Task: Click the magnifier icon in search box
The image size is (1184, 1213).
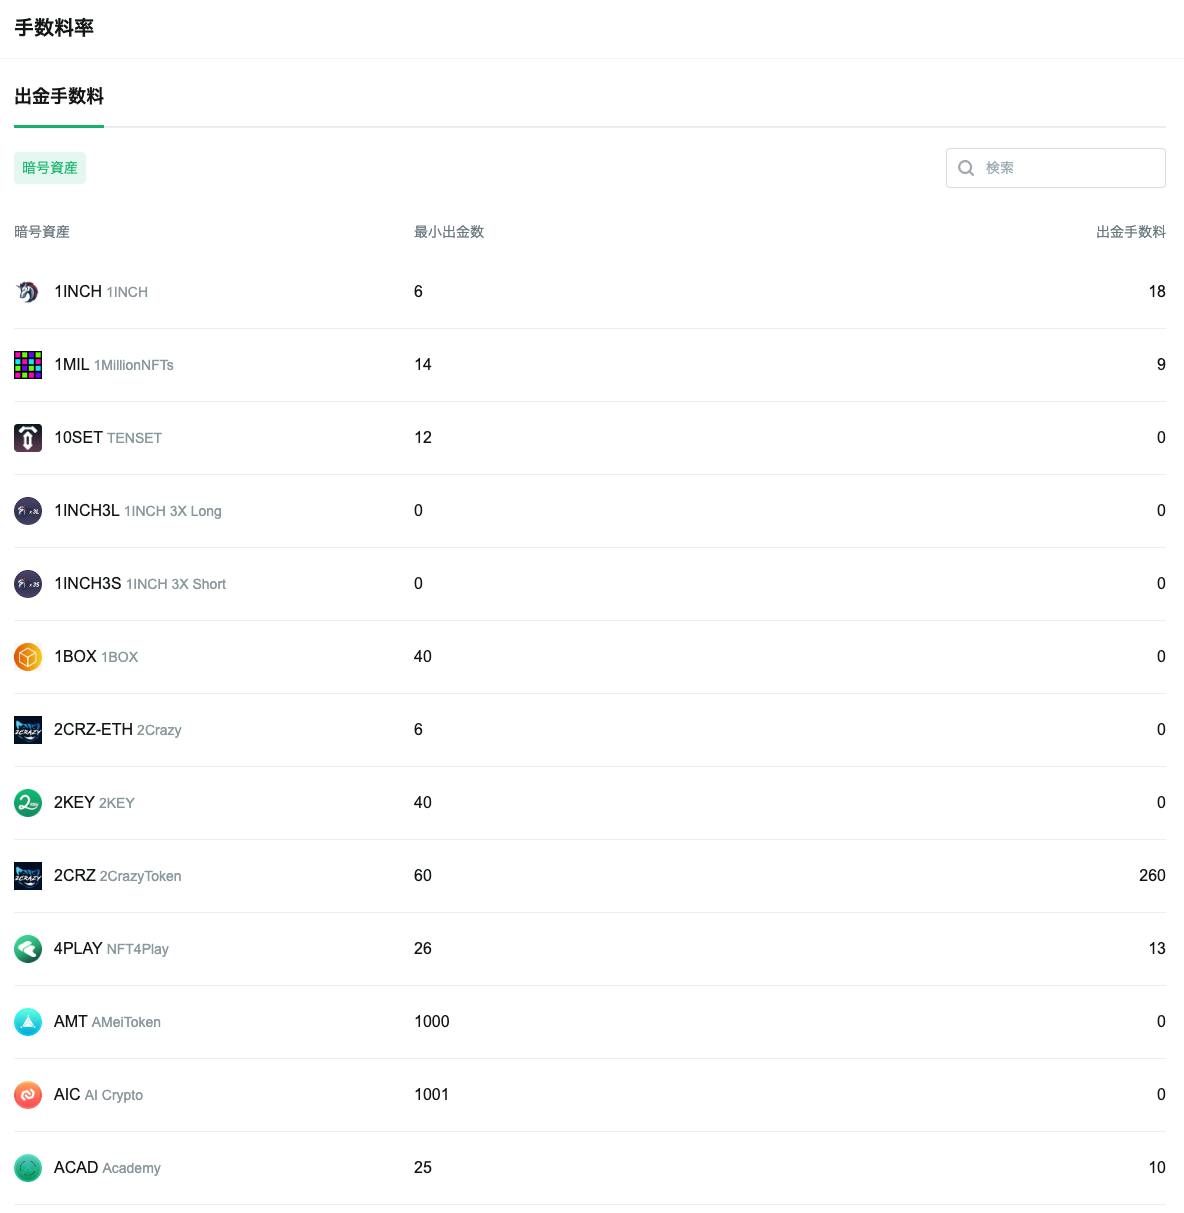Action: 966,168
